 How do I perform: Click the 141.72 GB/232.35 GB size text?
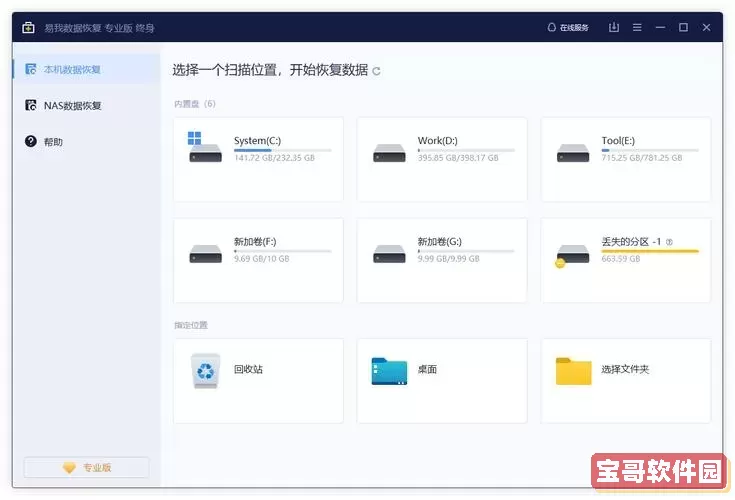click(274, 158)
